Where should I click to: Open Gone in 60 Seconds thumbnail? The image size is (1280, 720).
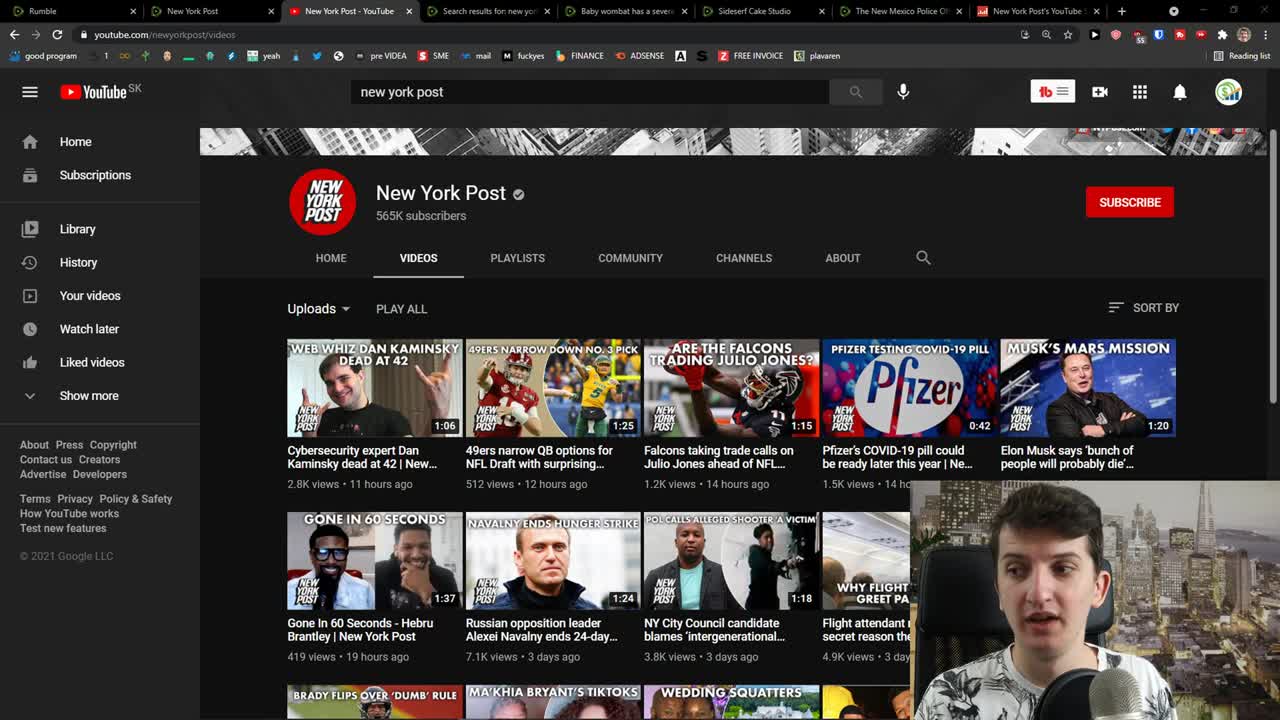pos(375,561)
